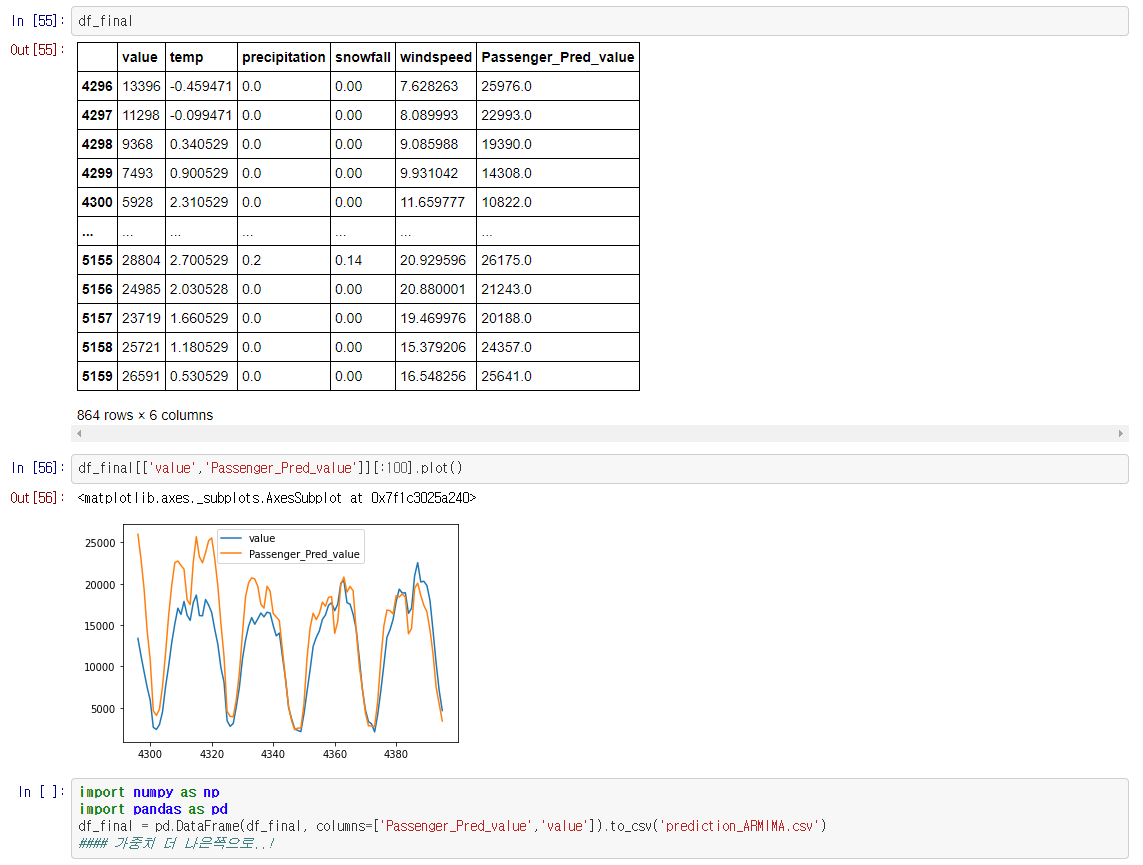Click the In [55] input prompt
The height and width of the screenshot is (865, 1143).
click(x=38, y=21)
